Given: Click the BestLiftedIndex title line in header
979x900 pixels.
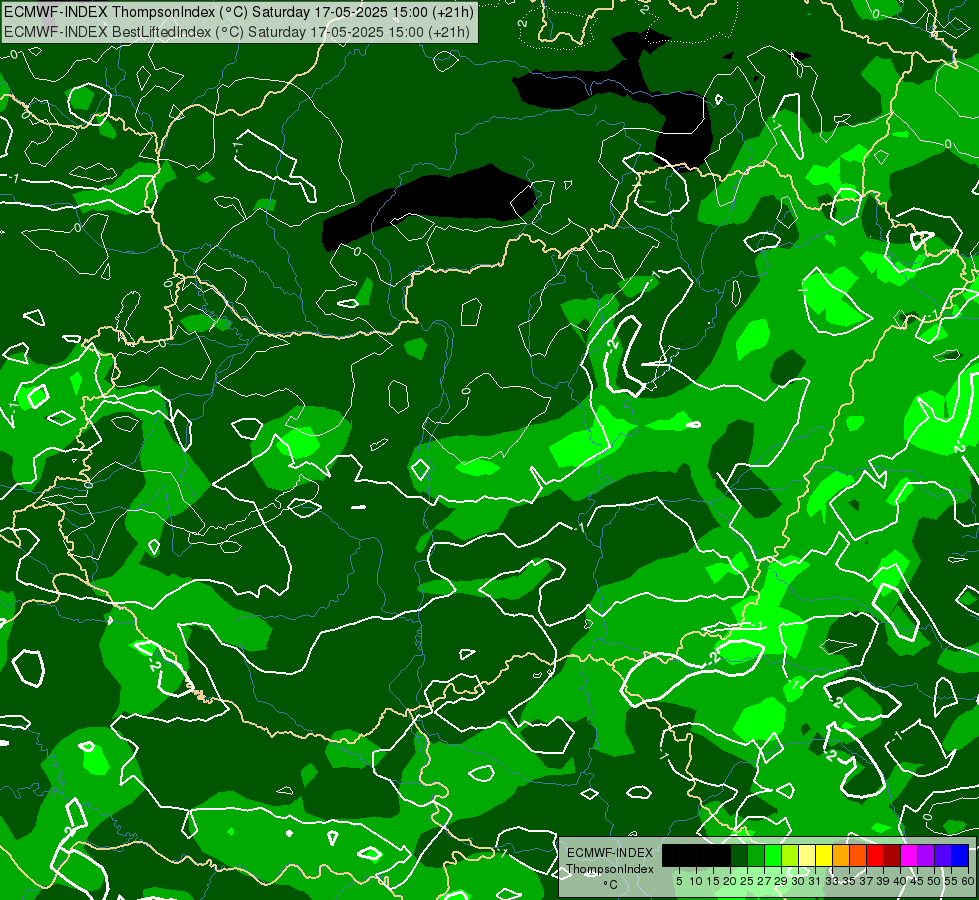Looking at the screenshot, I should coord(237,32).
